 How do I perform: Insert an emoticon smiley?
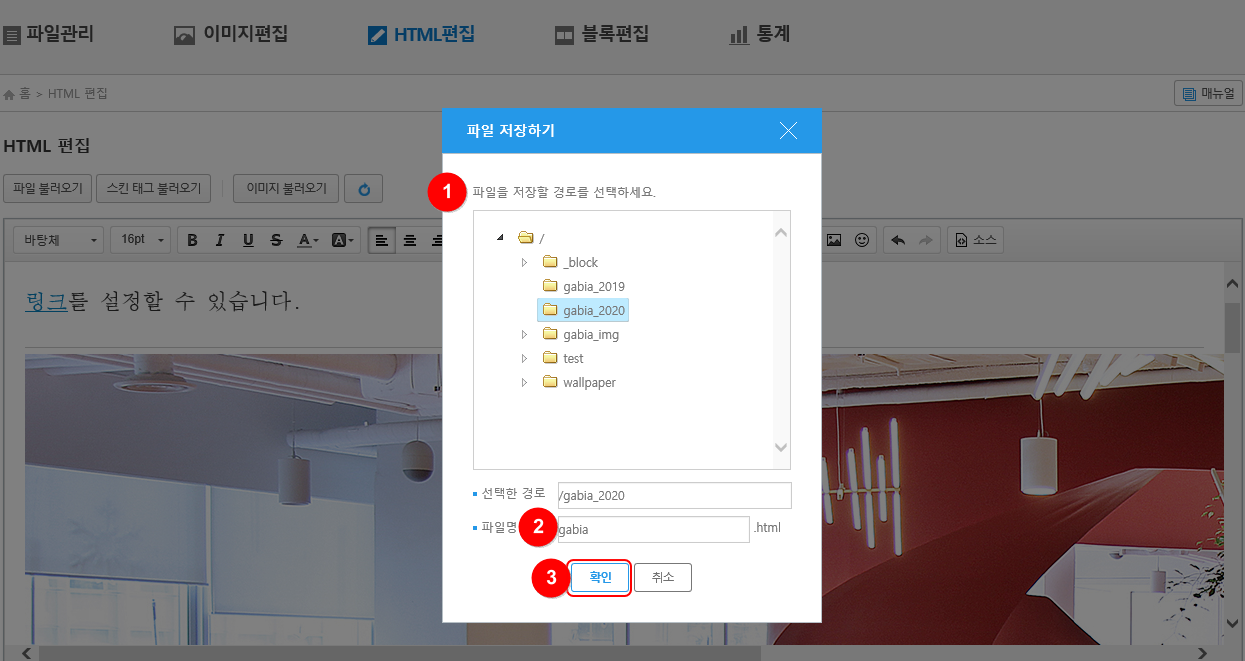click(862, 240)
